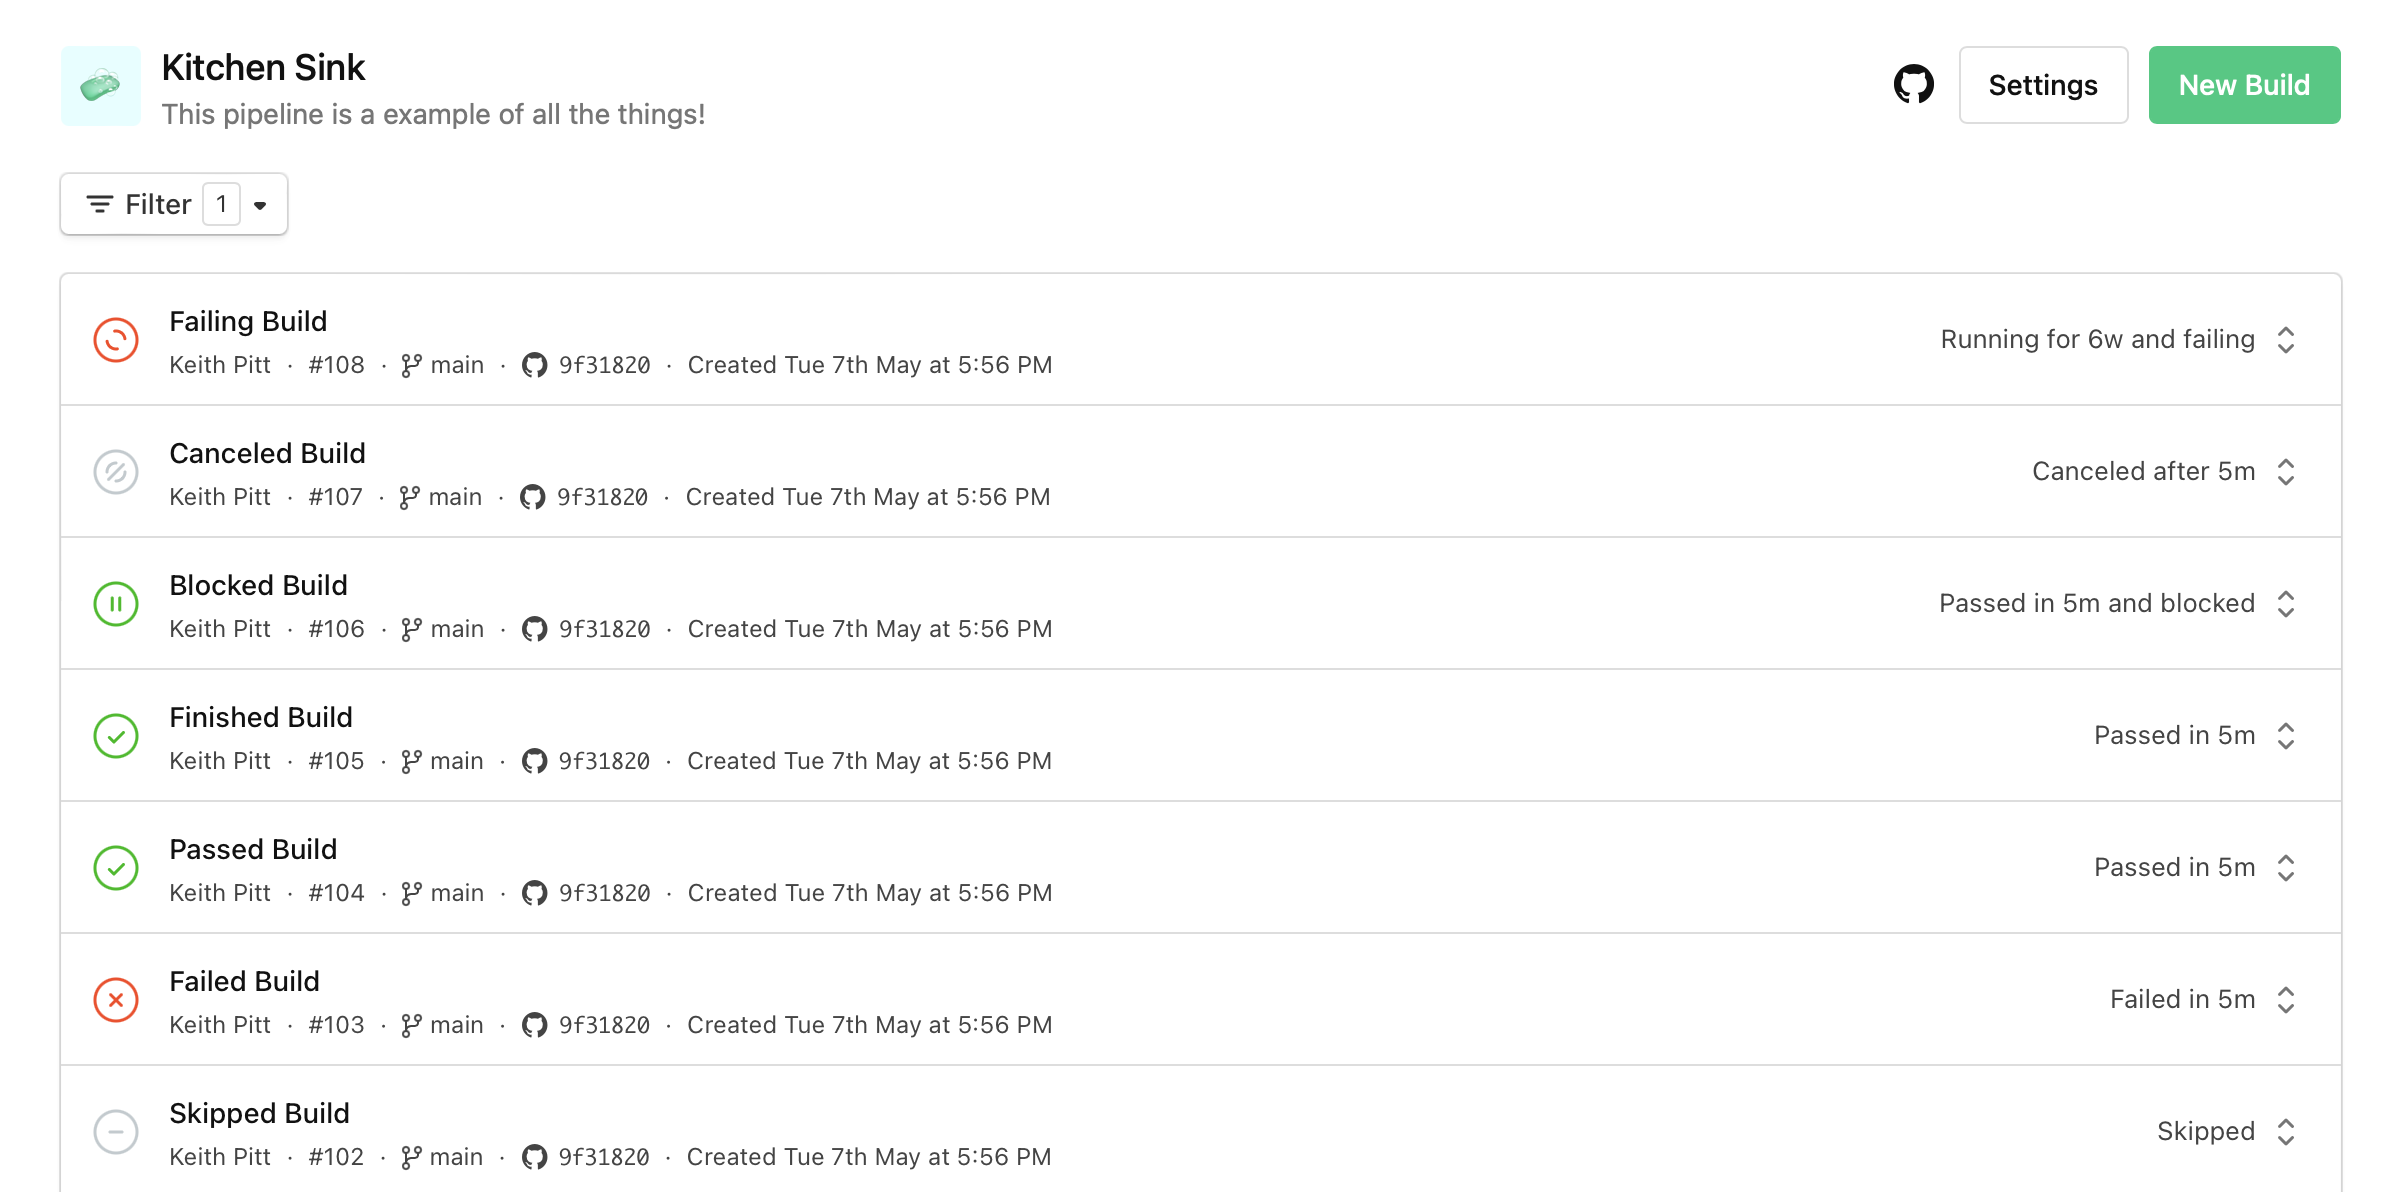Click the Failing Build running status icon

point(116,340)
